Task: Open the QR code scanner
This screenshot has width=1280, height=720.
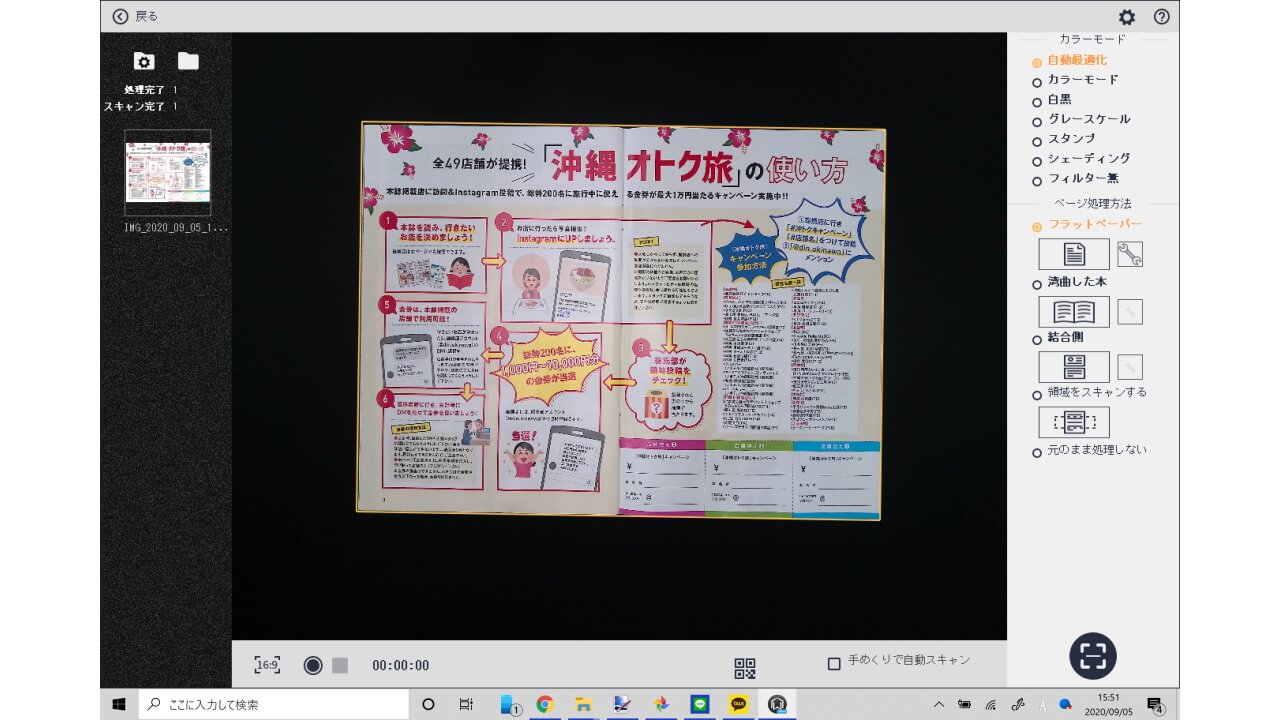Action: 745,667
